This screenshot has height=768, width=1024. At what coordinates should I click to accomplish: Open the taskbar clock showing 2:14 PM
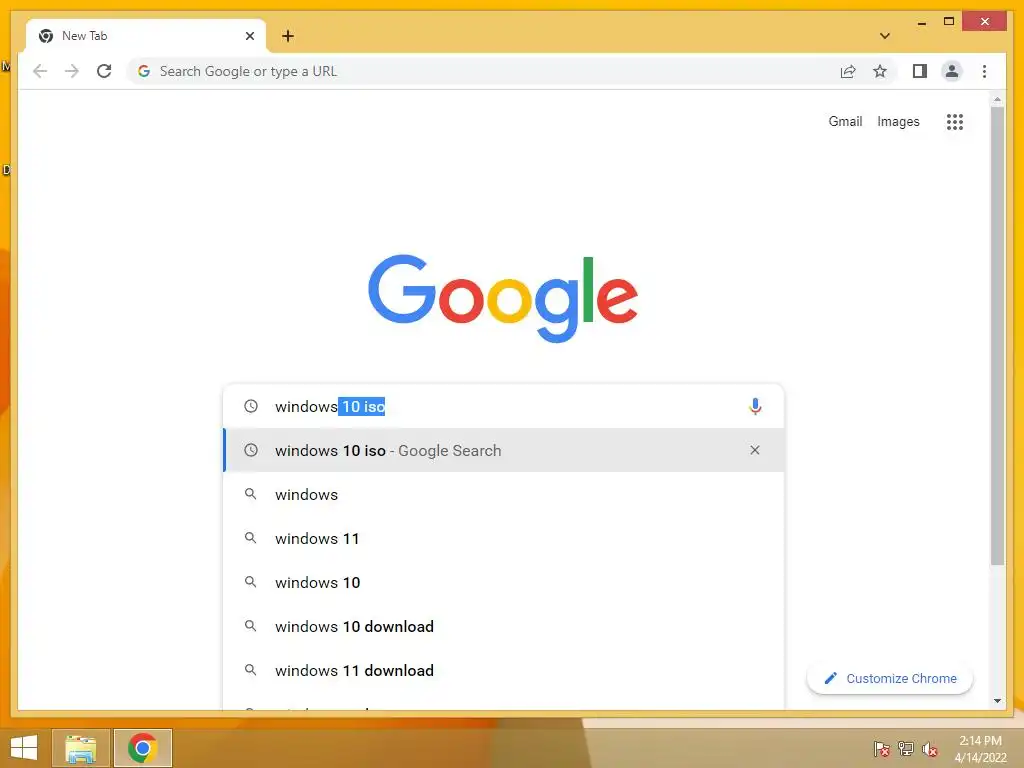pos(980,749)
